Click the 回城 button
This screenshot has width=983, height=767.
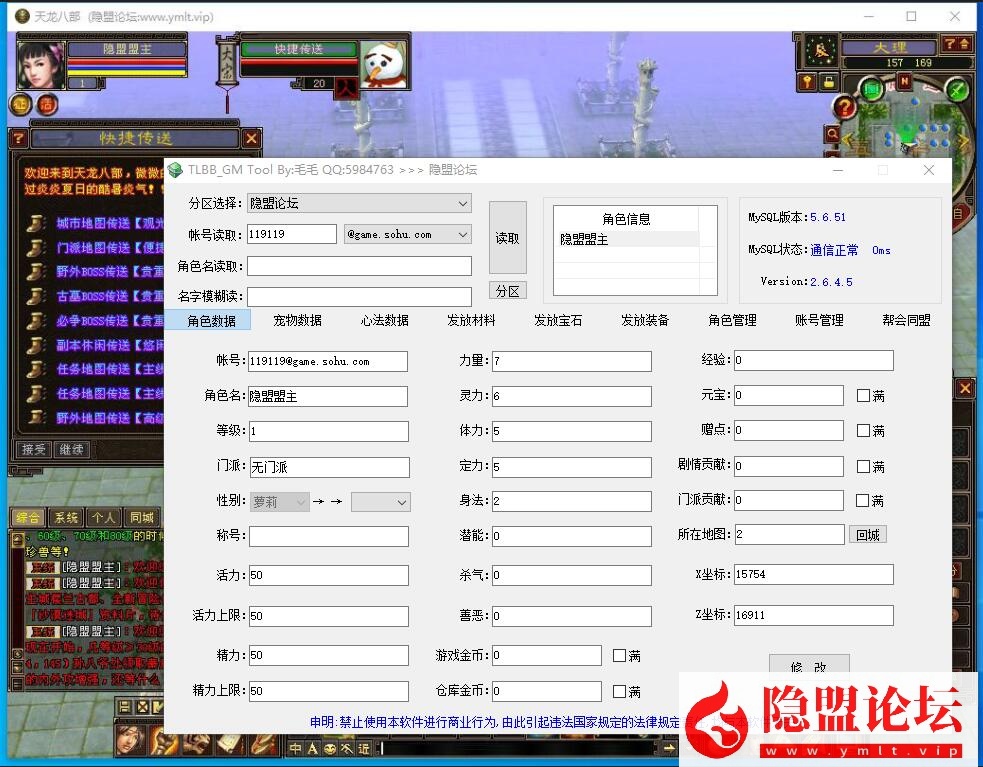(868, 534)
